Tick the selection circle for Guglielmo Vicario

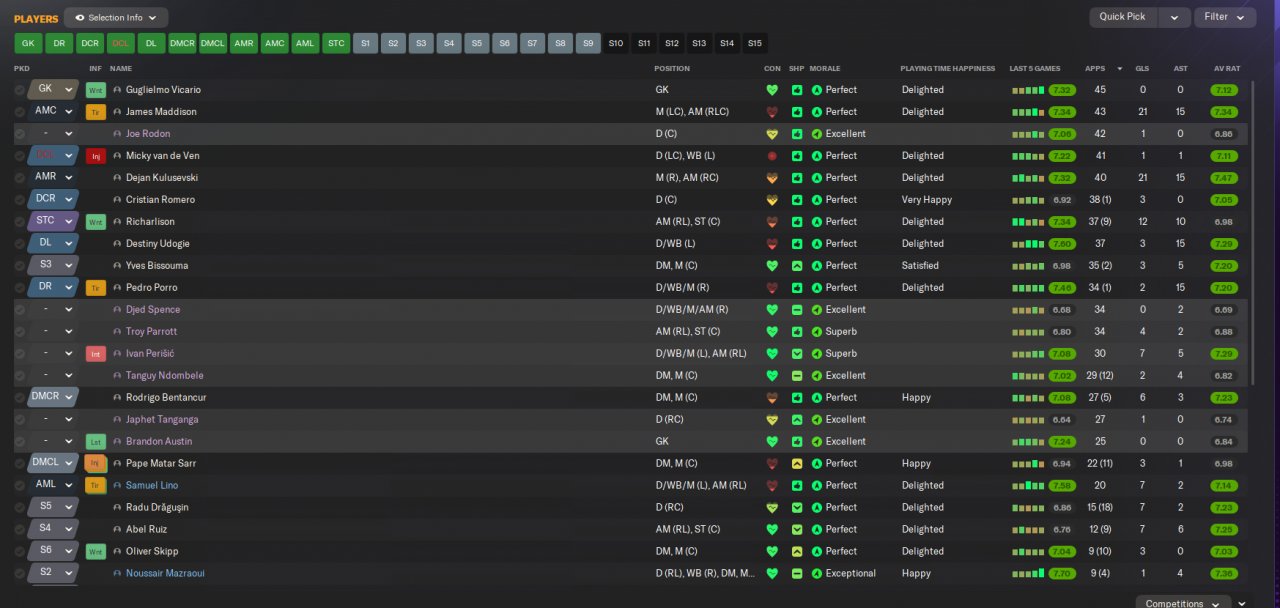tap(20, 90)
